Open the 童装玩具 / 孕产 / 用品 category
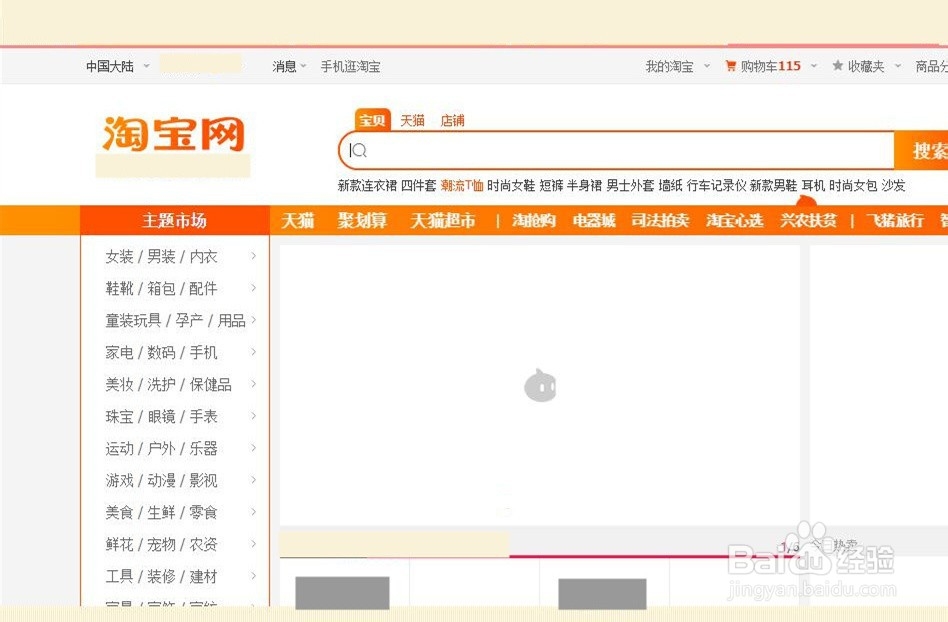This screenshot has height=622, width=948. 175,320
